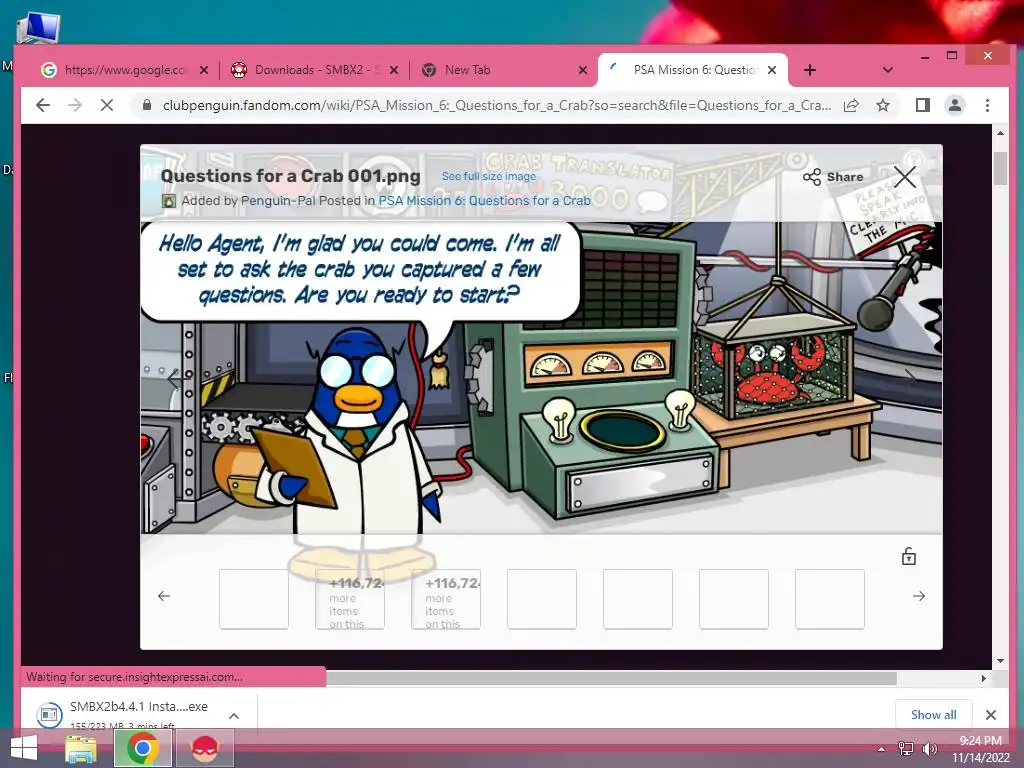Viewport: 1024px width, 768px height.
Task: Open PSA Mission 6: Questions for a Crab link
Action: click(485, 200)
